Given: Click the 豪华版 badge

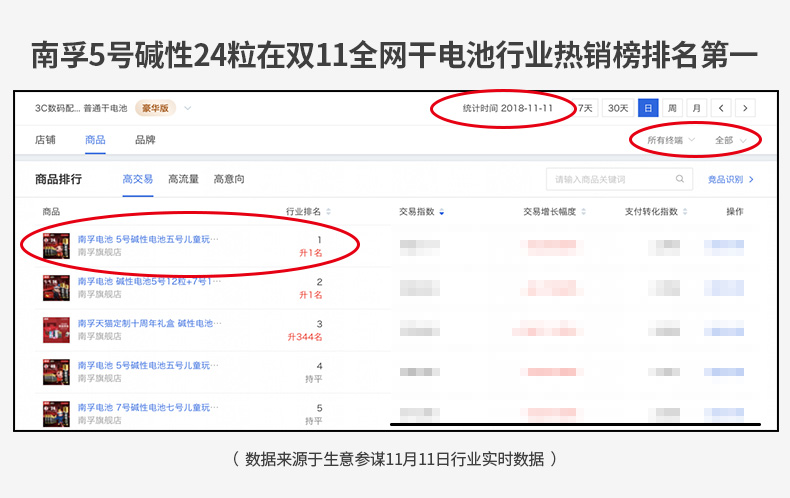Looking at the screenshot, I should [155, 108].
